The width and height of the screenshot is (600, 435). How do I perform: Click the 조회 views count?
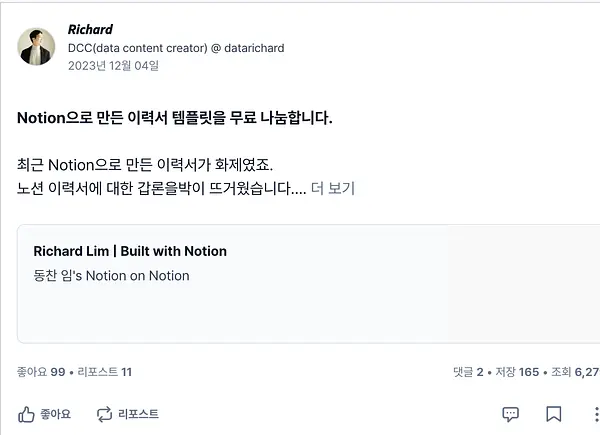point(575,372)
